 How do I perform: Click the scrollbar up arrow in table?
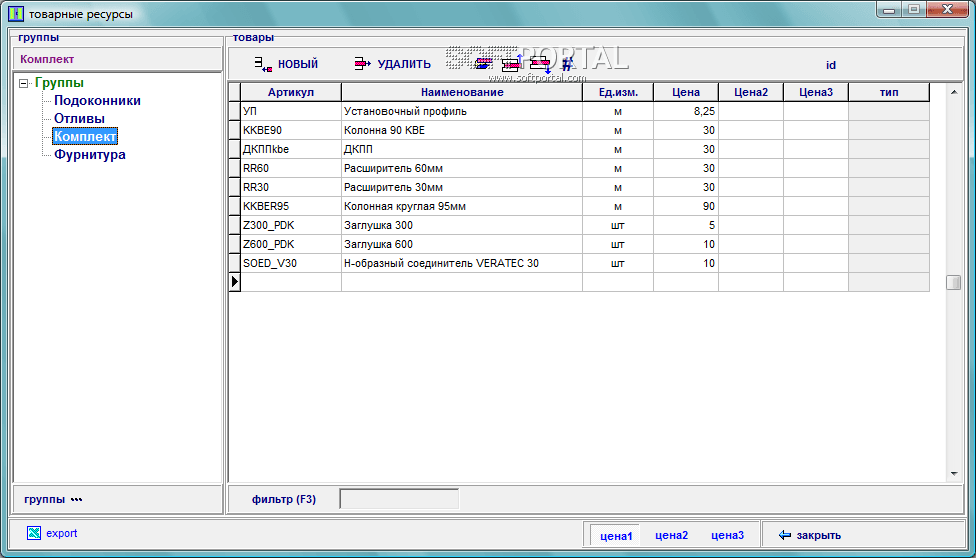coord(954,92)
